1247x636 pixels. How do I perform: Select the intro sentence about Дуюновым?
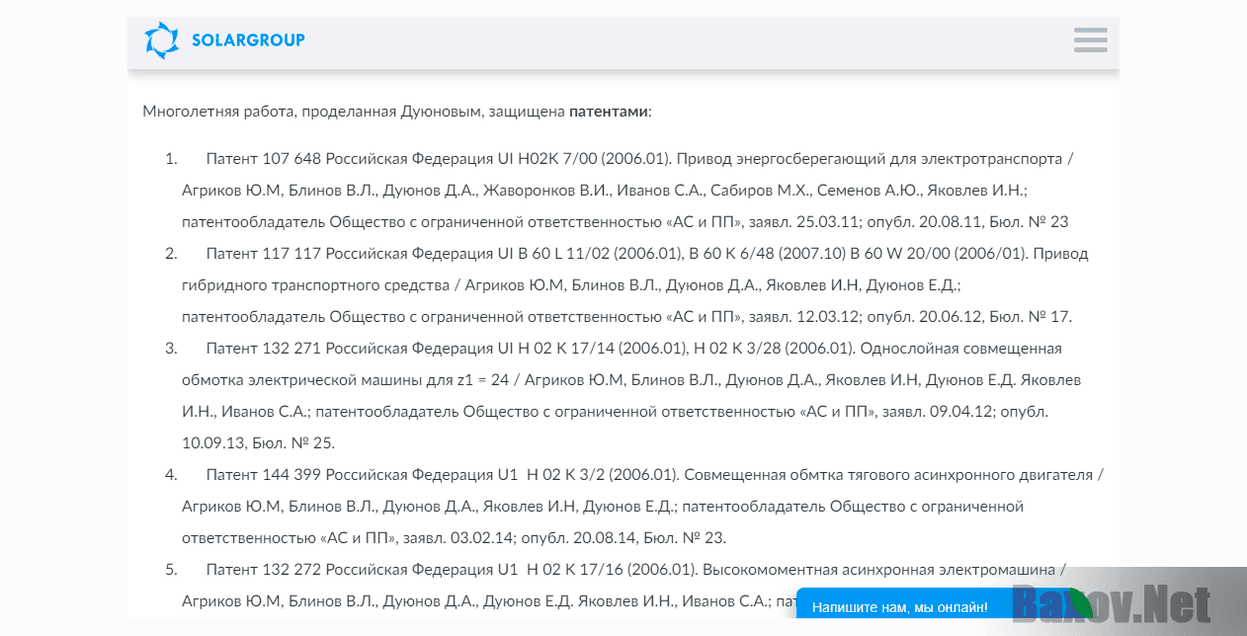click(x=395, y=112)
